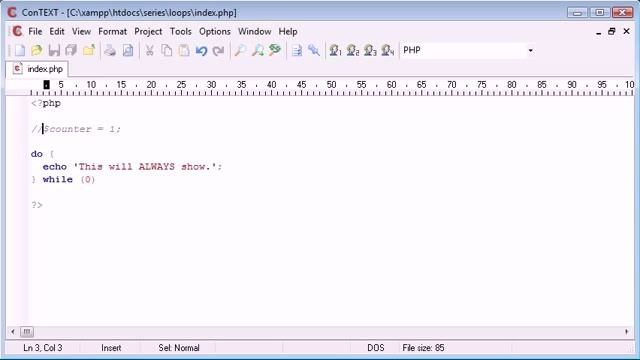Click the string 'This will ALWAYS show.'
Screen dimensions: 640x360
click(x=144, y=167)
